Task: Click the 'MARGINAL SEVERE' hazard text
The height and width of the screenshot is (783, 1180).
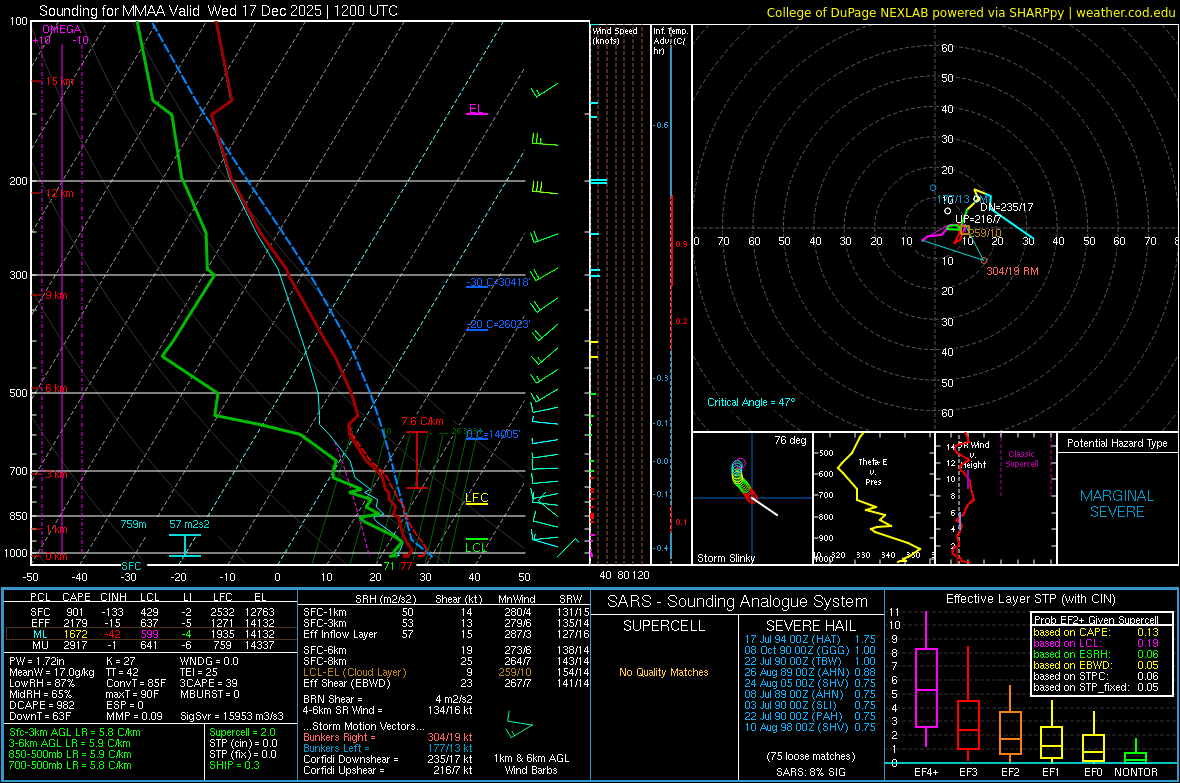Action: (1117, 504)
